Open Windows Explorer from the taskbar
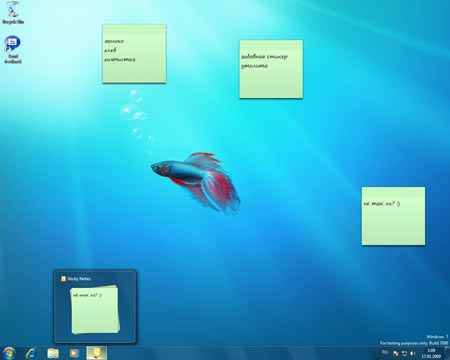This screenshot has width=450, height=360. coord(53,353)
